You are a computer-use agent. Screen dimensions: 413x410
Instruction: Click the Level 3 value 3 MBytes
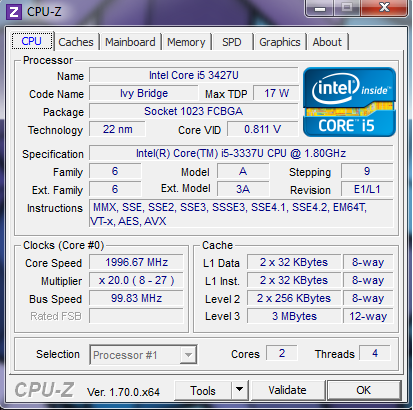pos(294,316)
